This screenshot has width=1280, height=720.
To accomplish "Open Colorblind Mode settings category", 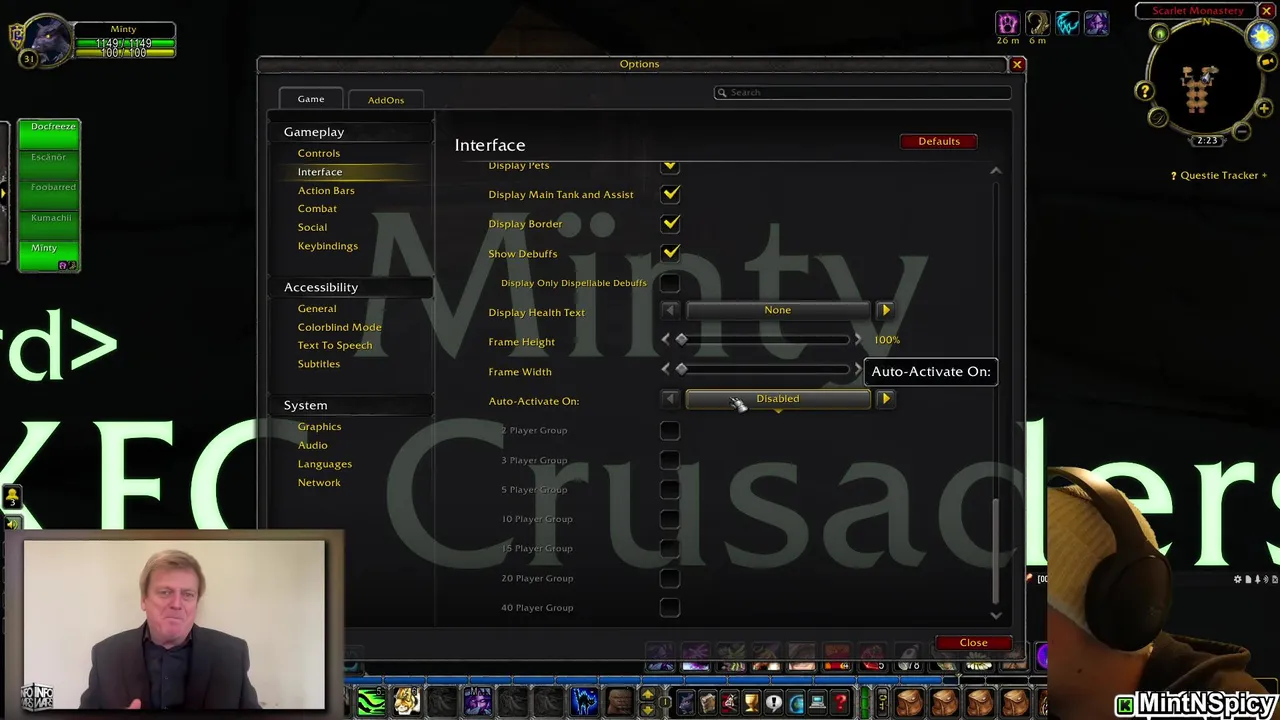I will (339, 327).
